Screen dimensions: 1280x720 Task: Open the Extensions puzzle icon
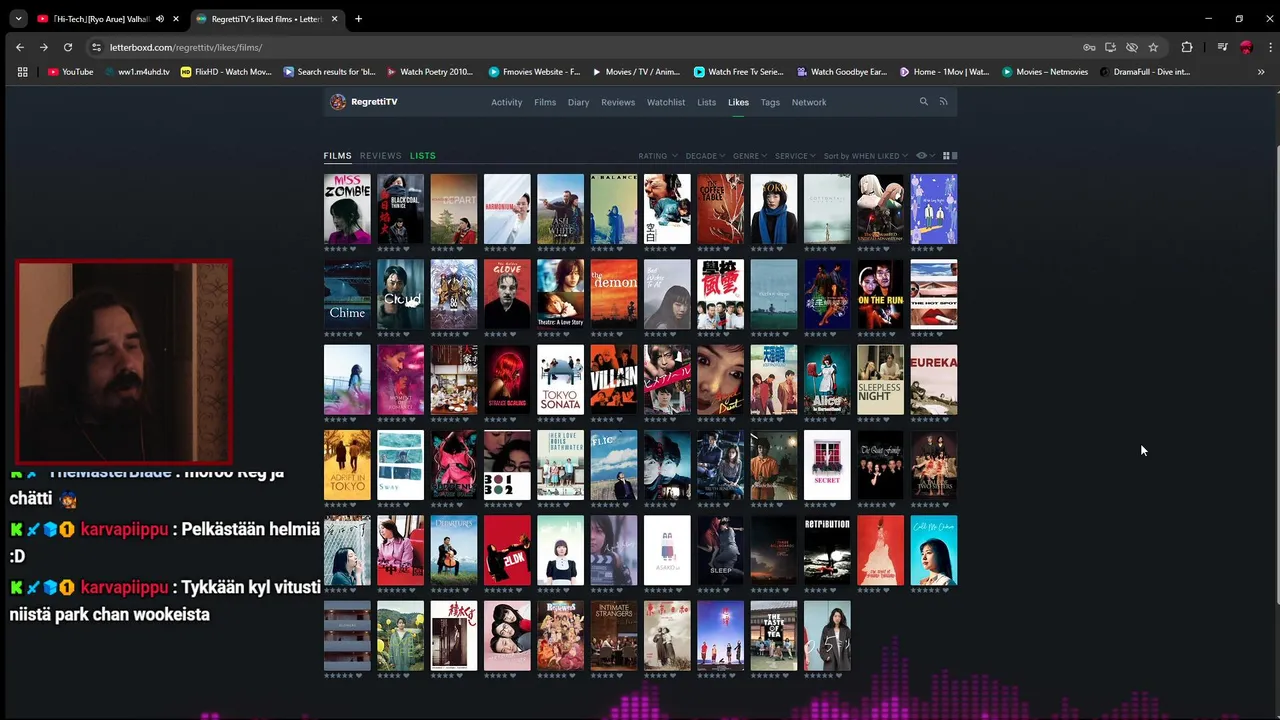click(x=1187, y=47)
